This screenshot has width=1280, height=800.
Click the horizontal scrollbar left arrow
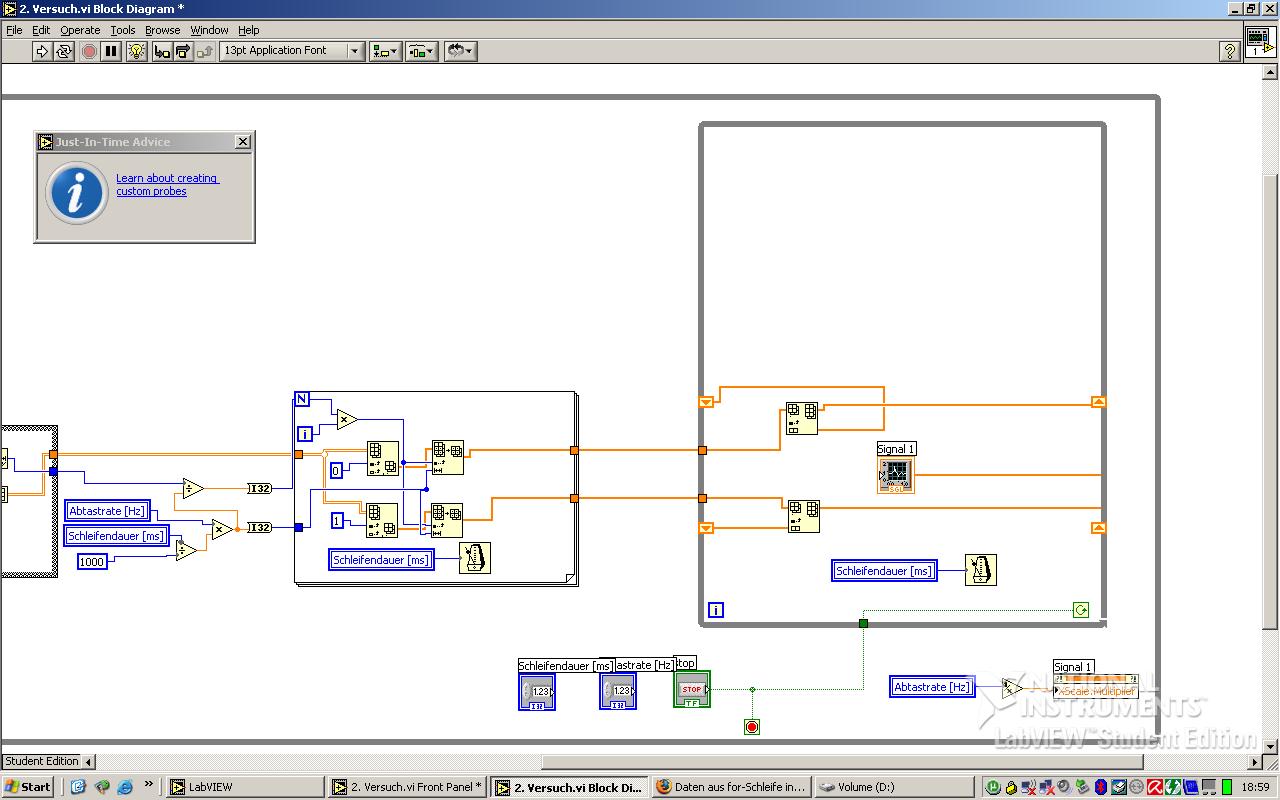(88, 762)
